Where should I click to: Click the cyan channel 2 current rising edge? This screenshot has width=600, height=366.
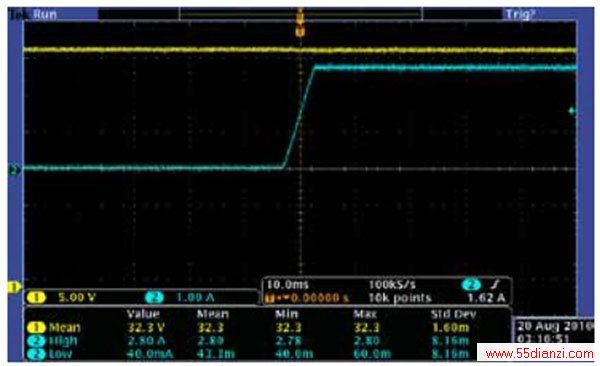pos(299,118)
